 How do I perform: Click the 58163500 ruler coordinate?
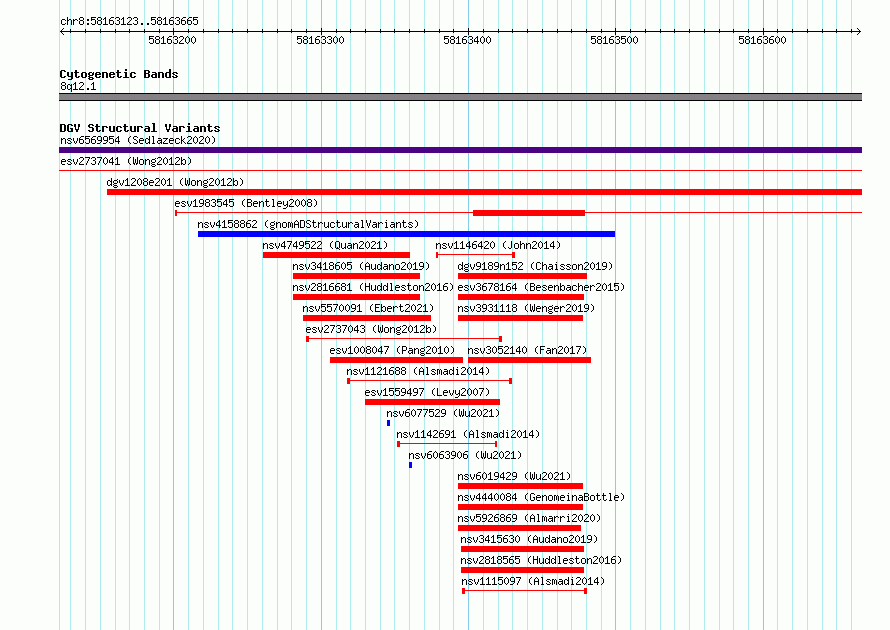click(x=614, y=40)
